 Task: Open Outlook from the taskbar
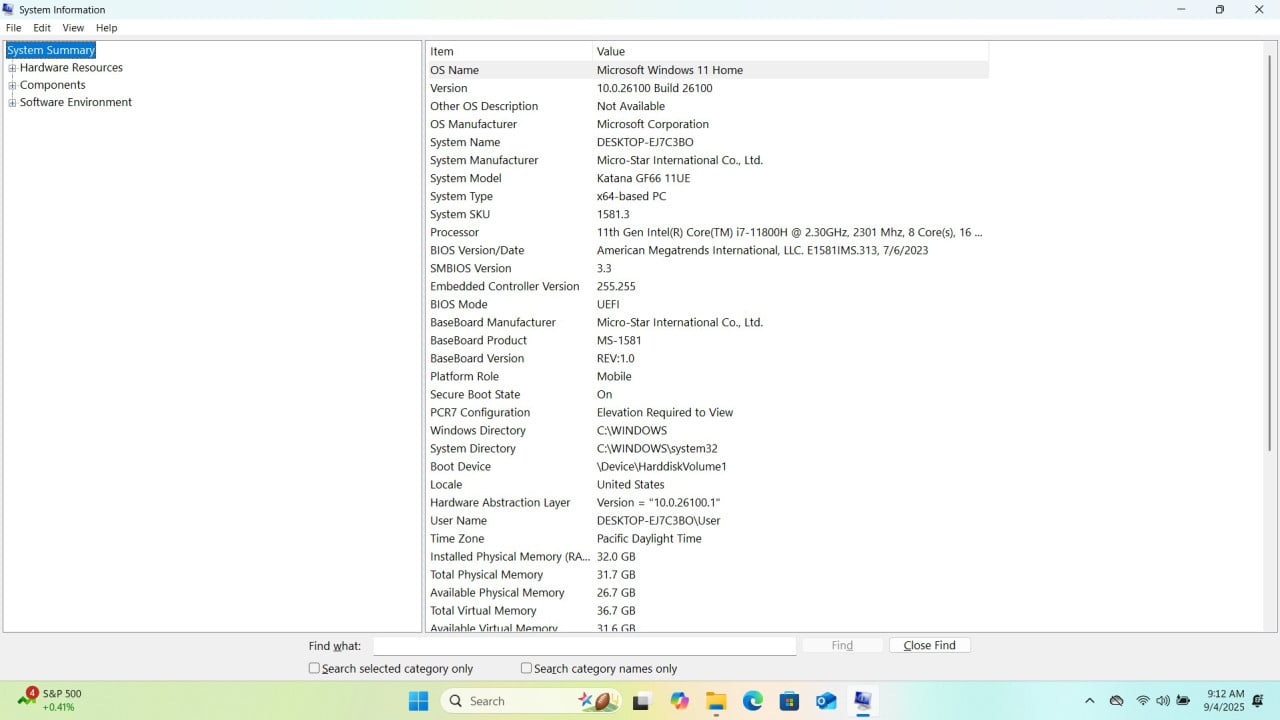826,701
